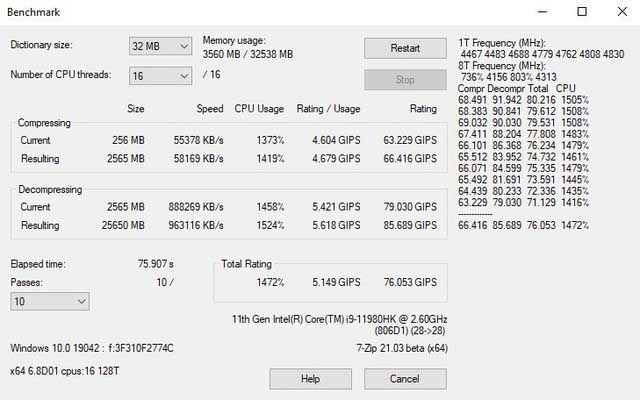
Task: Expand the Number of CPU threads combo box
Action: click(160, 76)
